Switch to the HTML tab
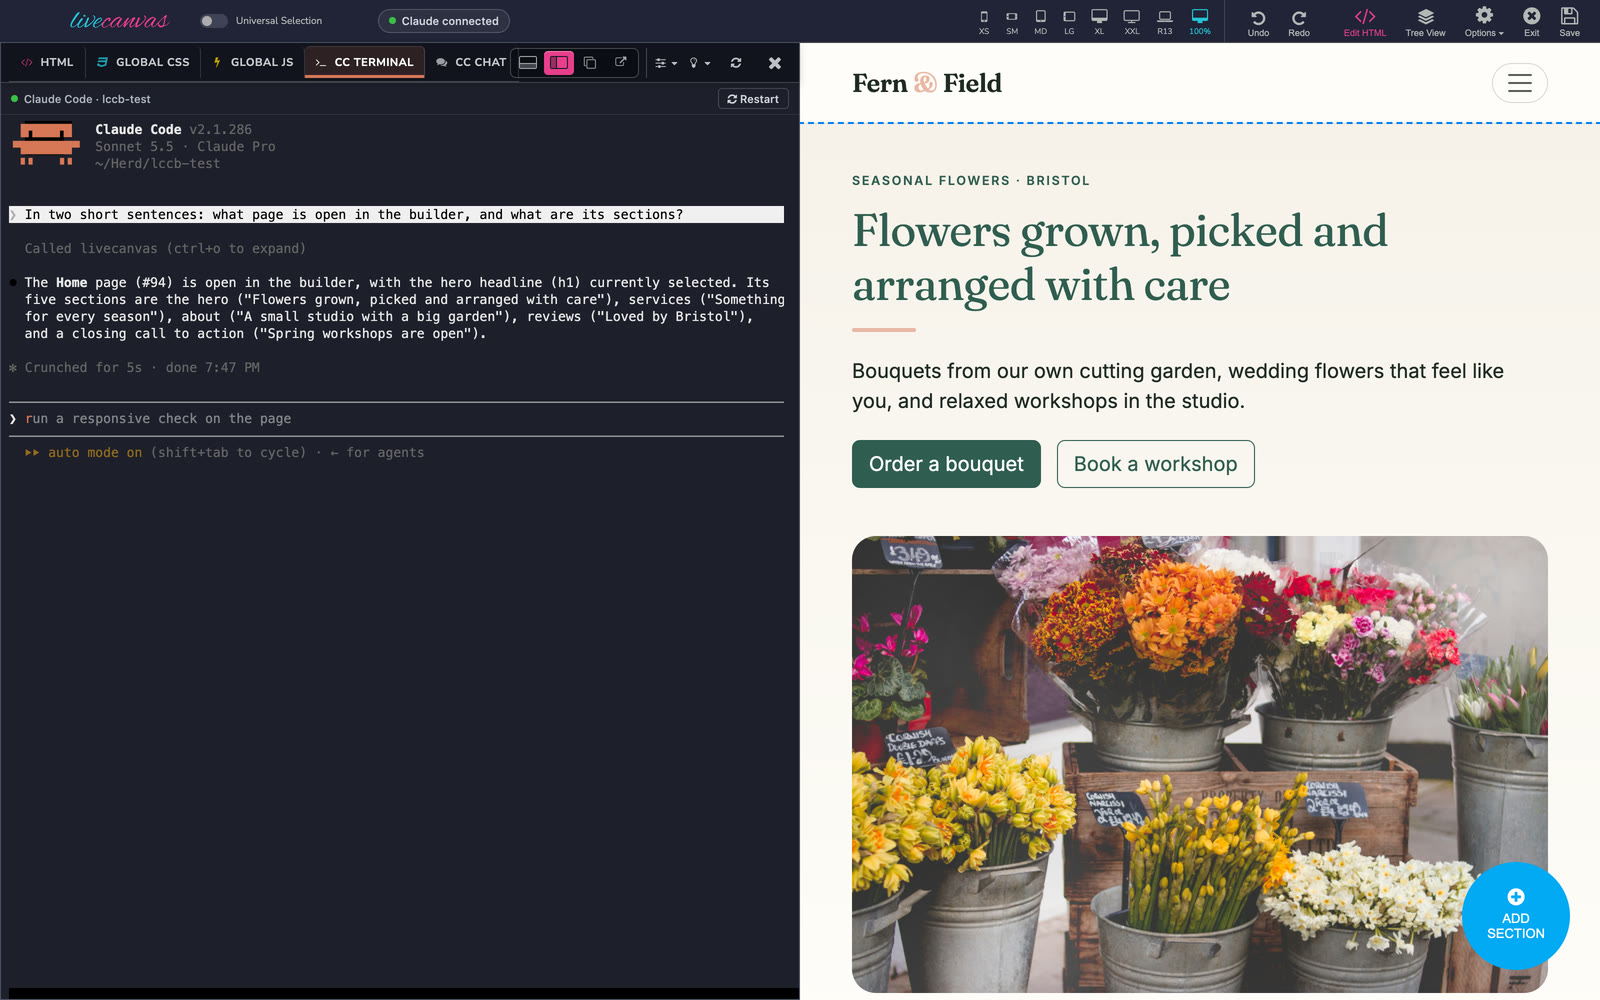The width and height of the screenshot is (1600, 1000). 47,62
